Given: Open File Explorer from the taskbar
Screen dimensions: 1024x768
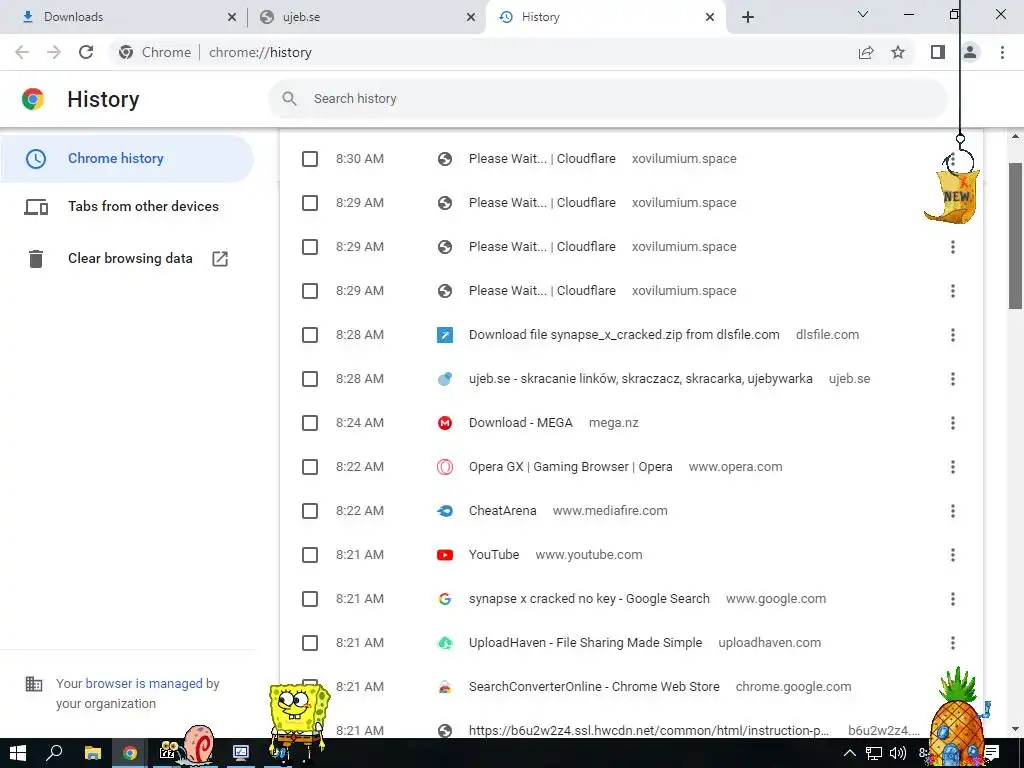Looking at the screenshot, I should [93, 754].
